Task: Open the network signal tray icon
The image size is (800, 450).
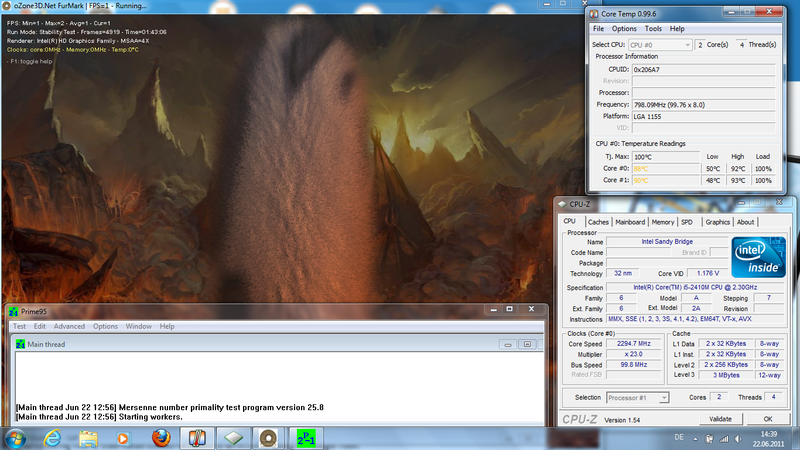Action: [724, 439]
